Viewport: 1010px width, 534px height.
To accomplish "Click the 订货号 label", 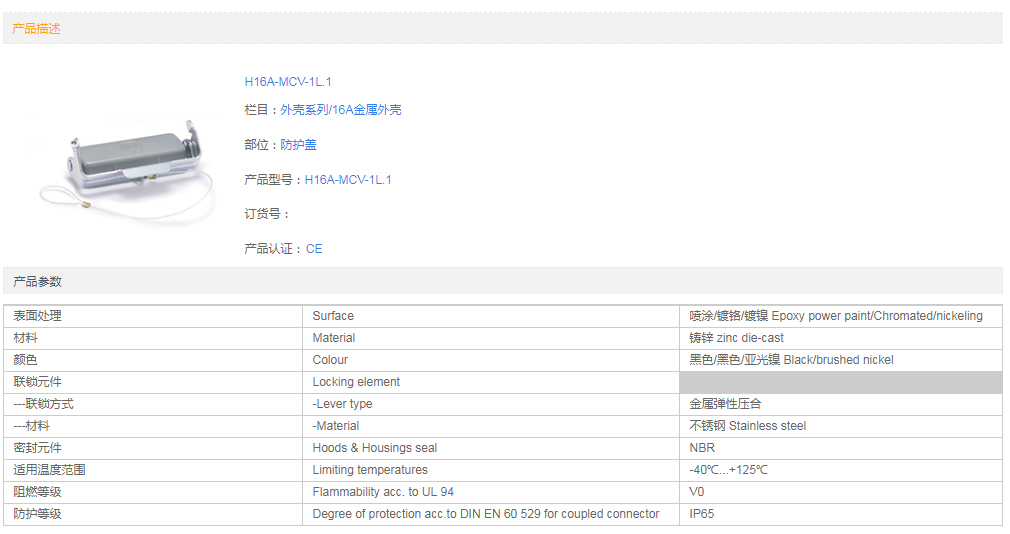I will [266, 214].
